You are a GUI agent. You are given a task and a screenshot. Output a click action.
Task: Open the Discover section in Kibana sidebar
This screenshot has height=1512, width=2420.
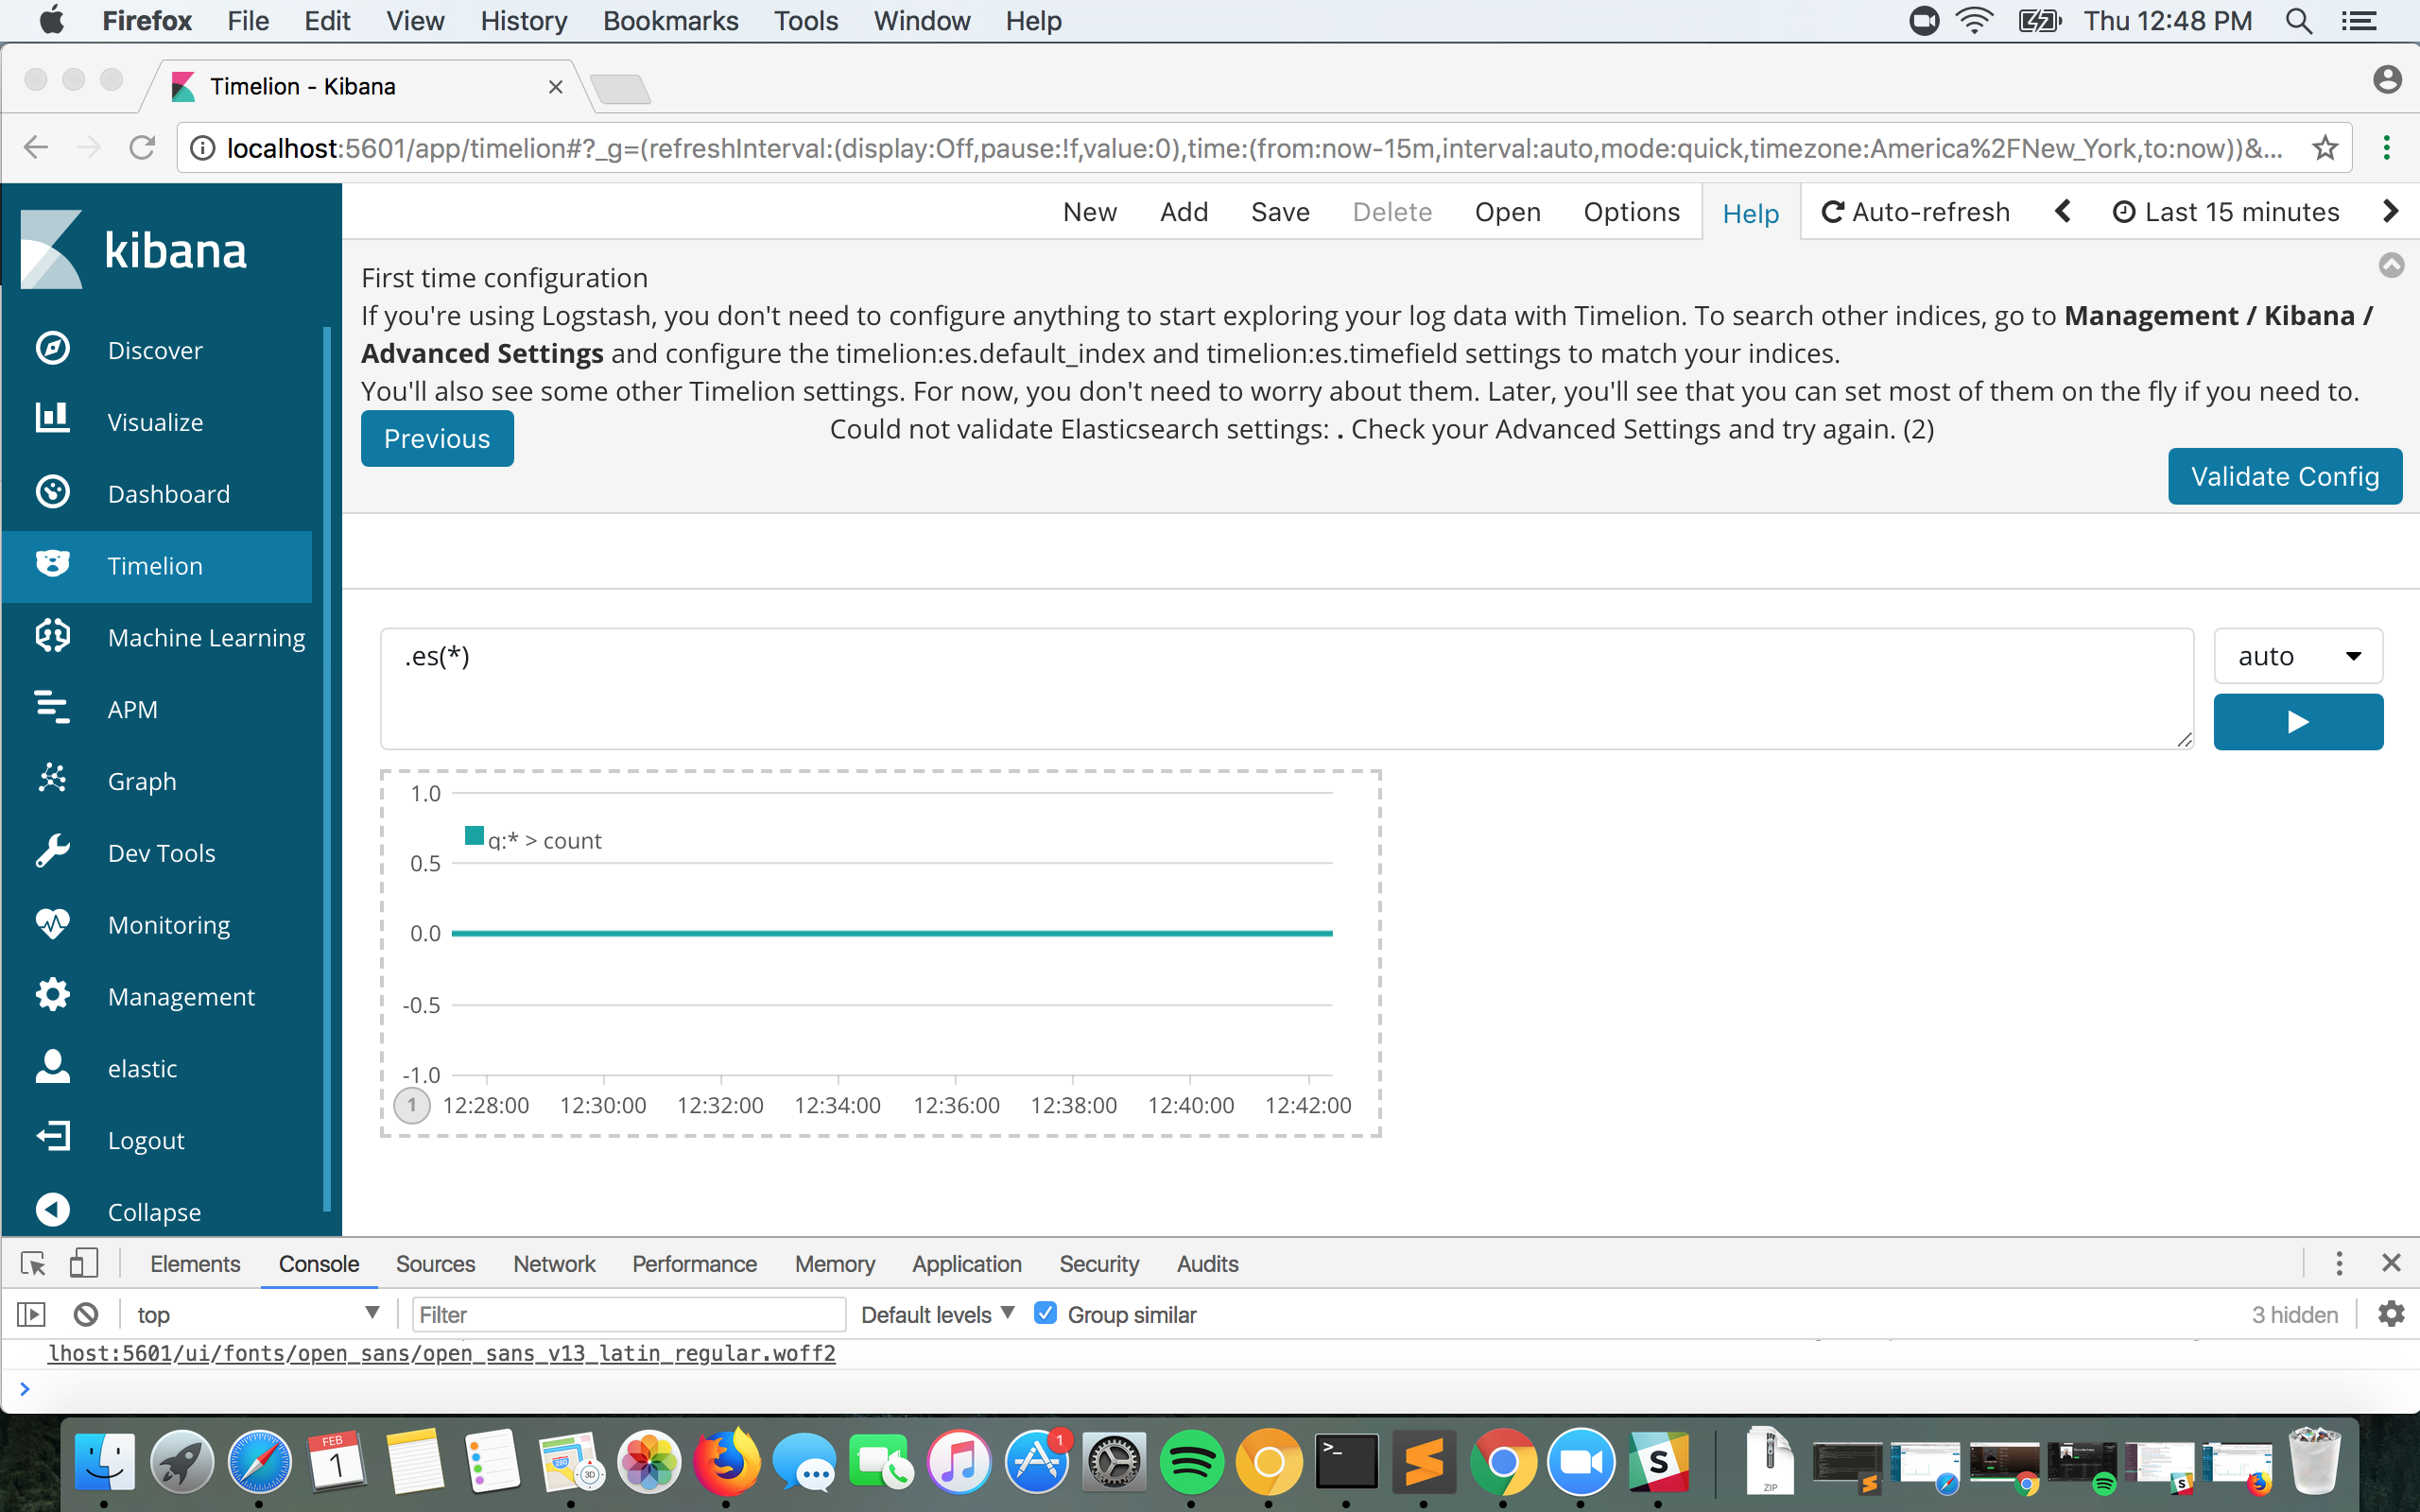[x=155, y=349]
